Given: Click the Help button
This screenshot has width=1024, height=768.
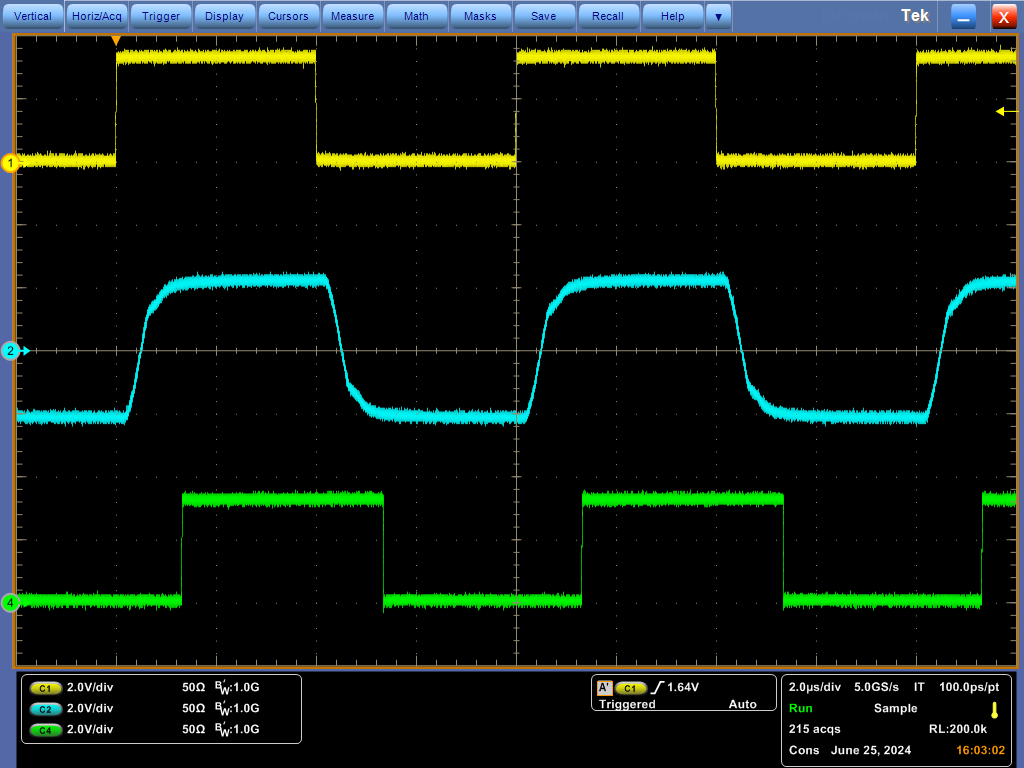Looking at the screenshot, I should click(x=672, y=15).
